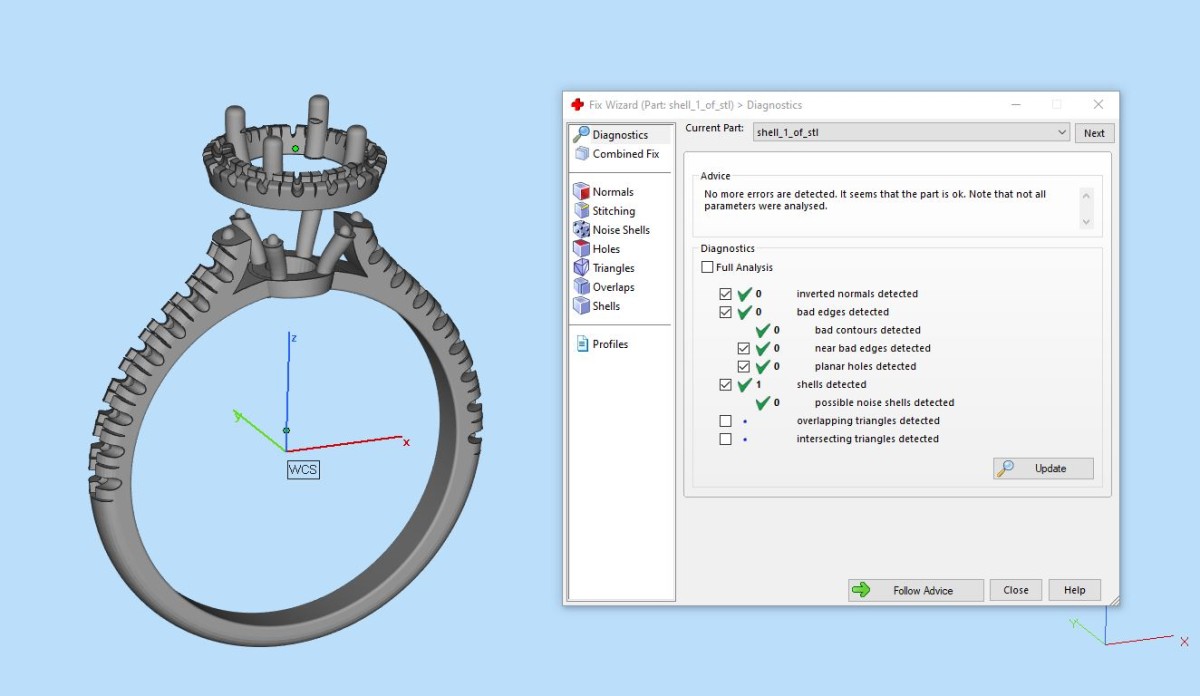Select the Noise Shells icon
The width and height of the screenshot is (1200, 696).
pyautogui.click(x=581, y=230)
